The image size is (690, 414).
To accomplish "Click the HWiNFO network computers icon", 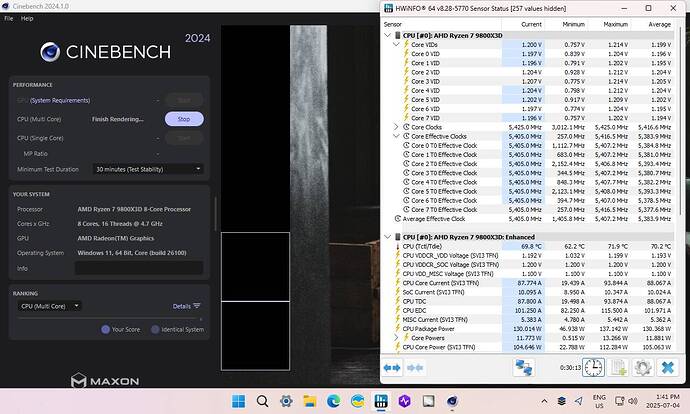I will 521,368.
